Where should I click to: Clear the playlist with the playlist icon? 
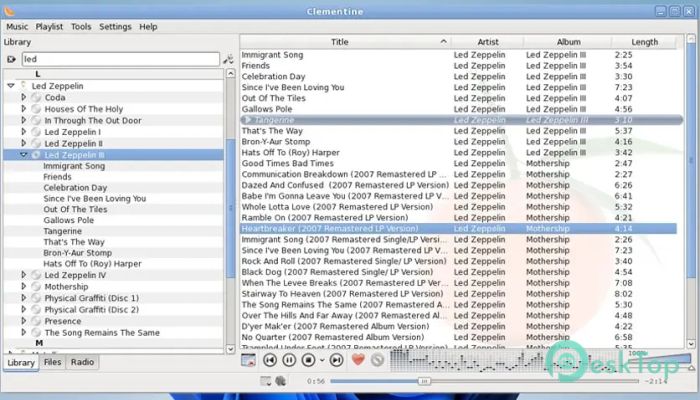point(248,360)
